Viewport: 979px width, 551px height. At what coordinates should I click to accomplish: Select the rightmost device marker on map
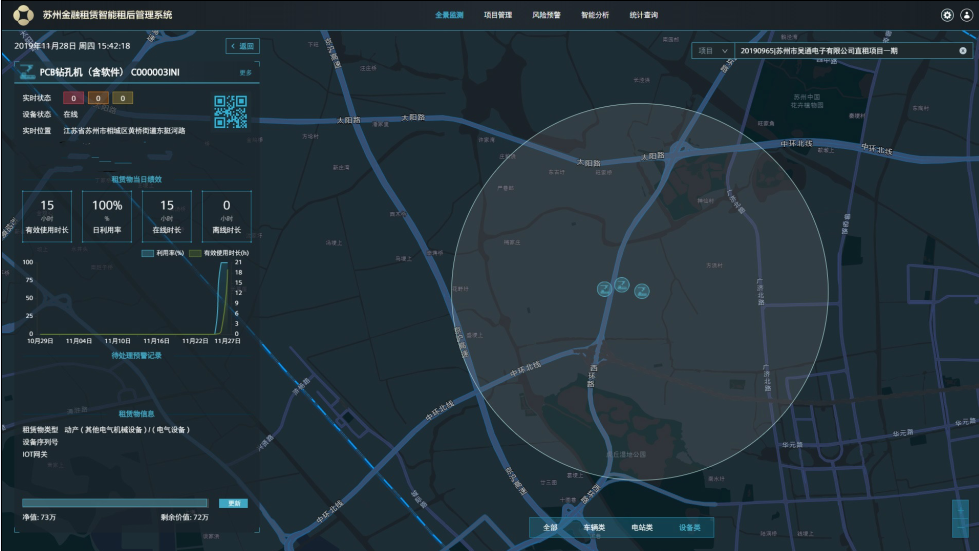(x=642, y=291)
